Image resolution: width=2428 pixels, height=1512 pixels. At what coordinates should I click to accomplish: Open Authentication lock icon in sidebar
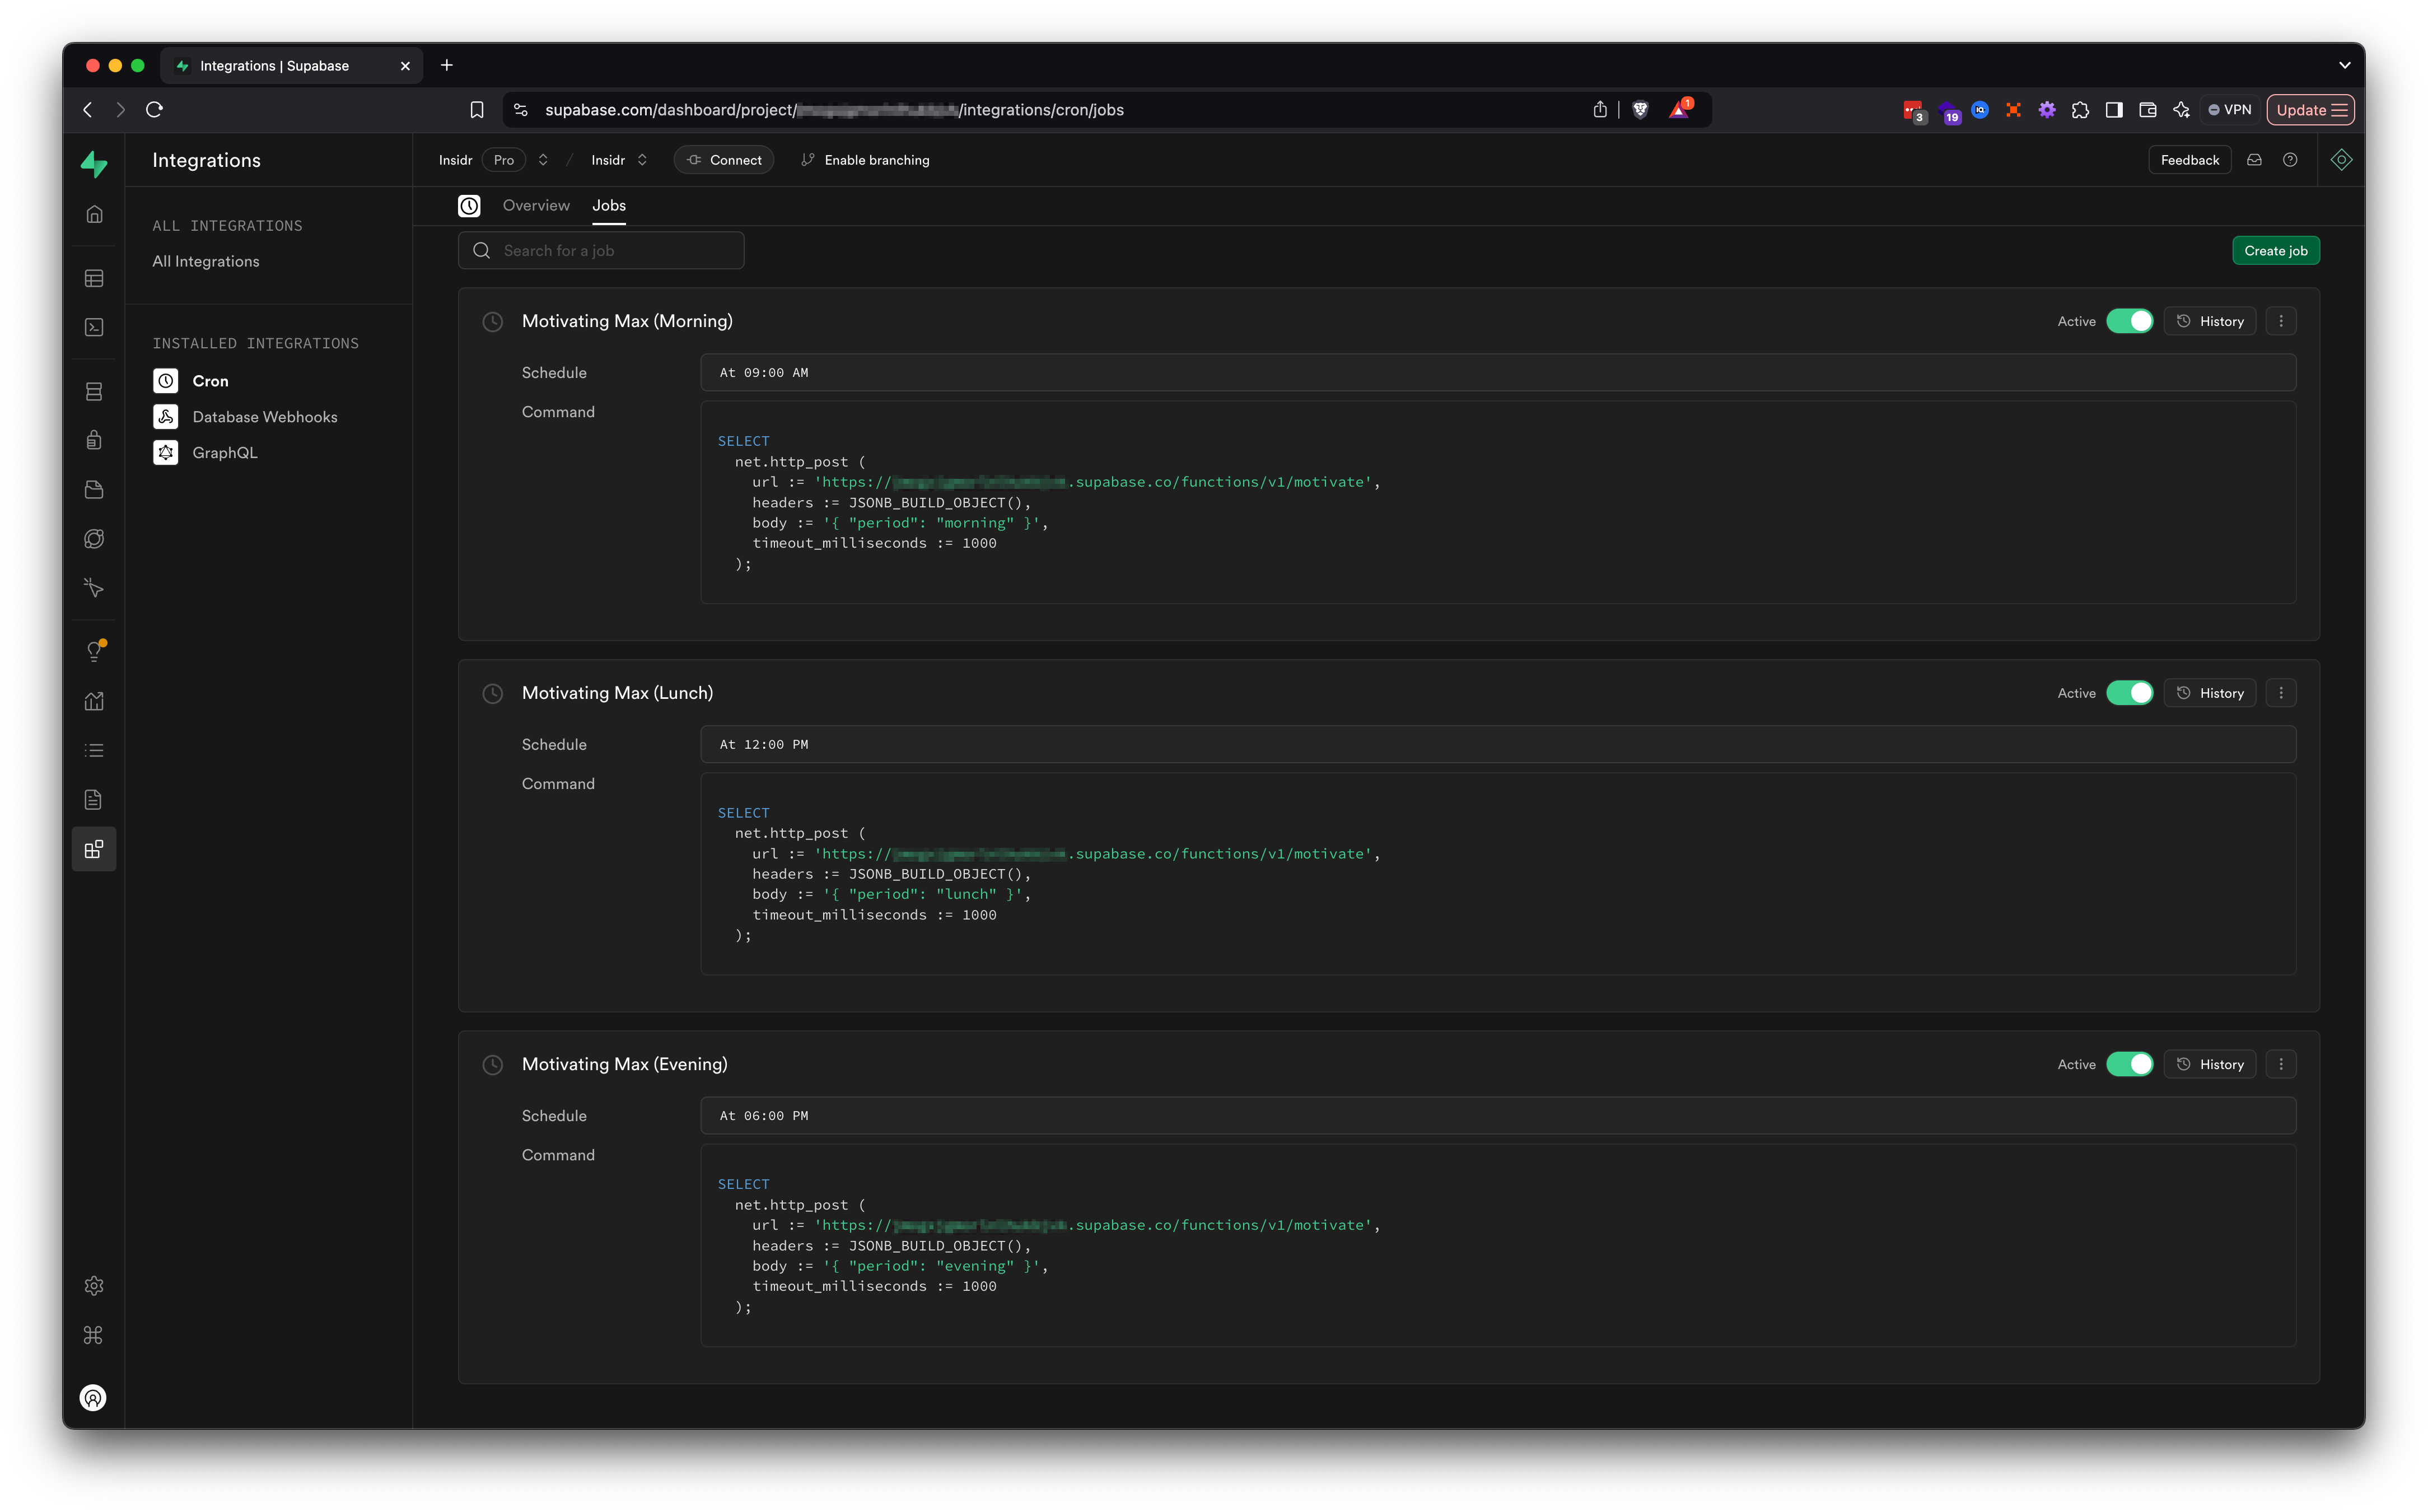point(94,440)
